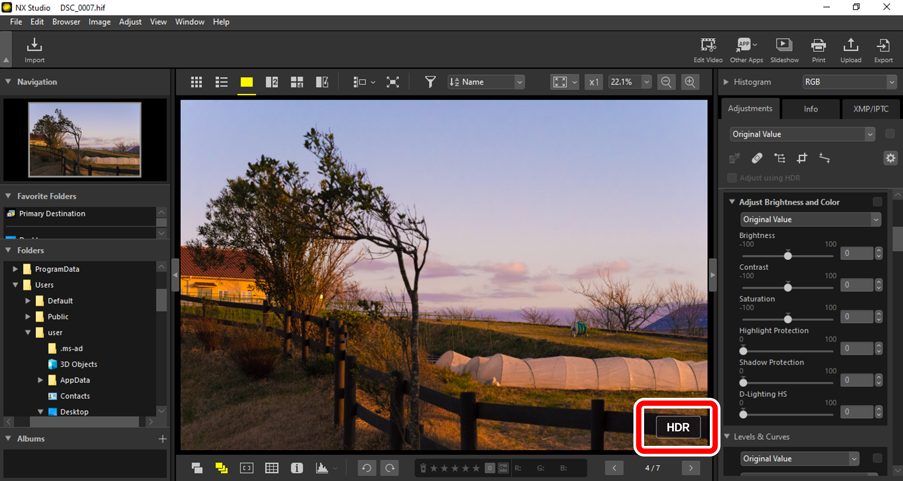Rotate image counterclockwise using bottom toolbar

(367, 468)
